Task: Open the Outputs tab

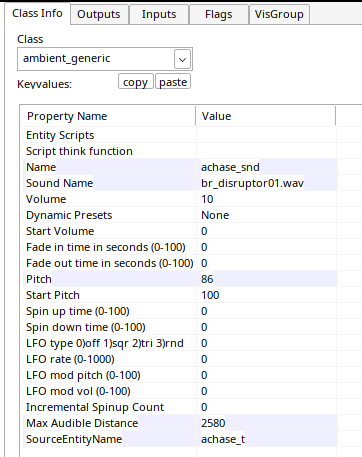Action: coord(99,14)
